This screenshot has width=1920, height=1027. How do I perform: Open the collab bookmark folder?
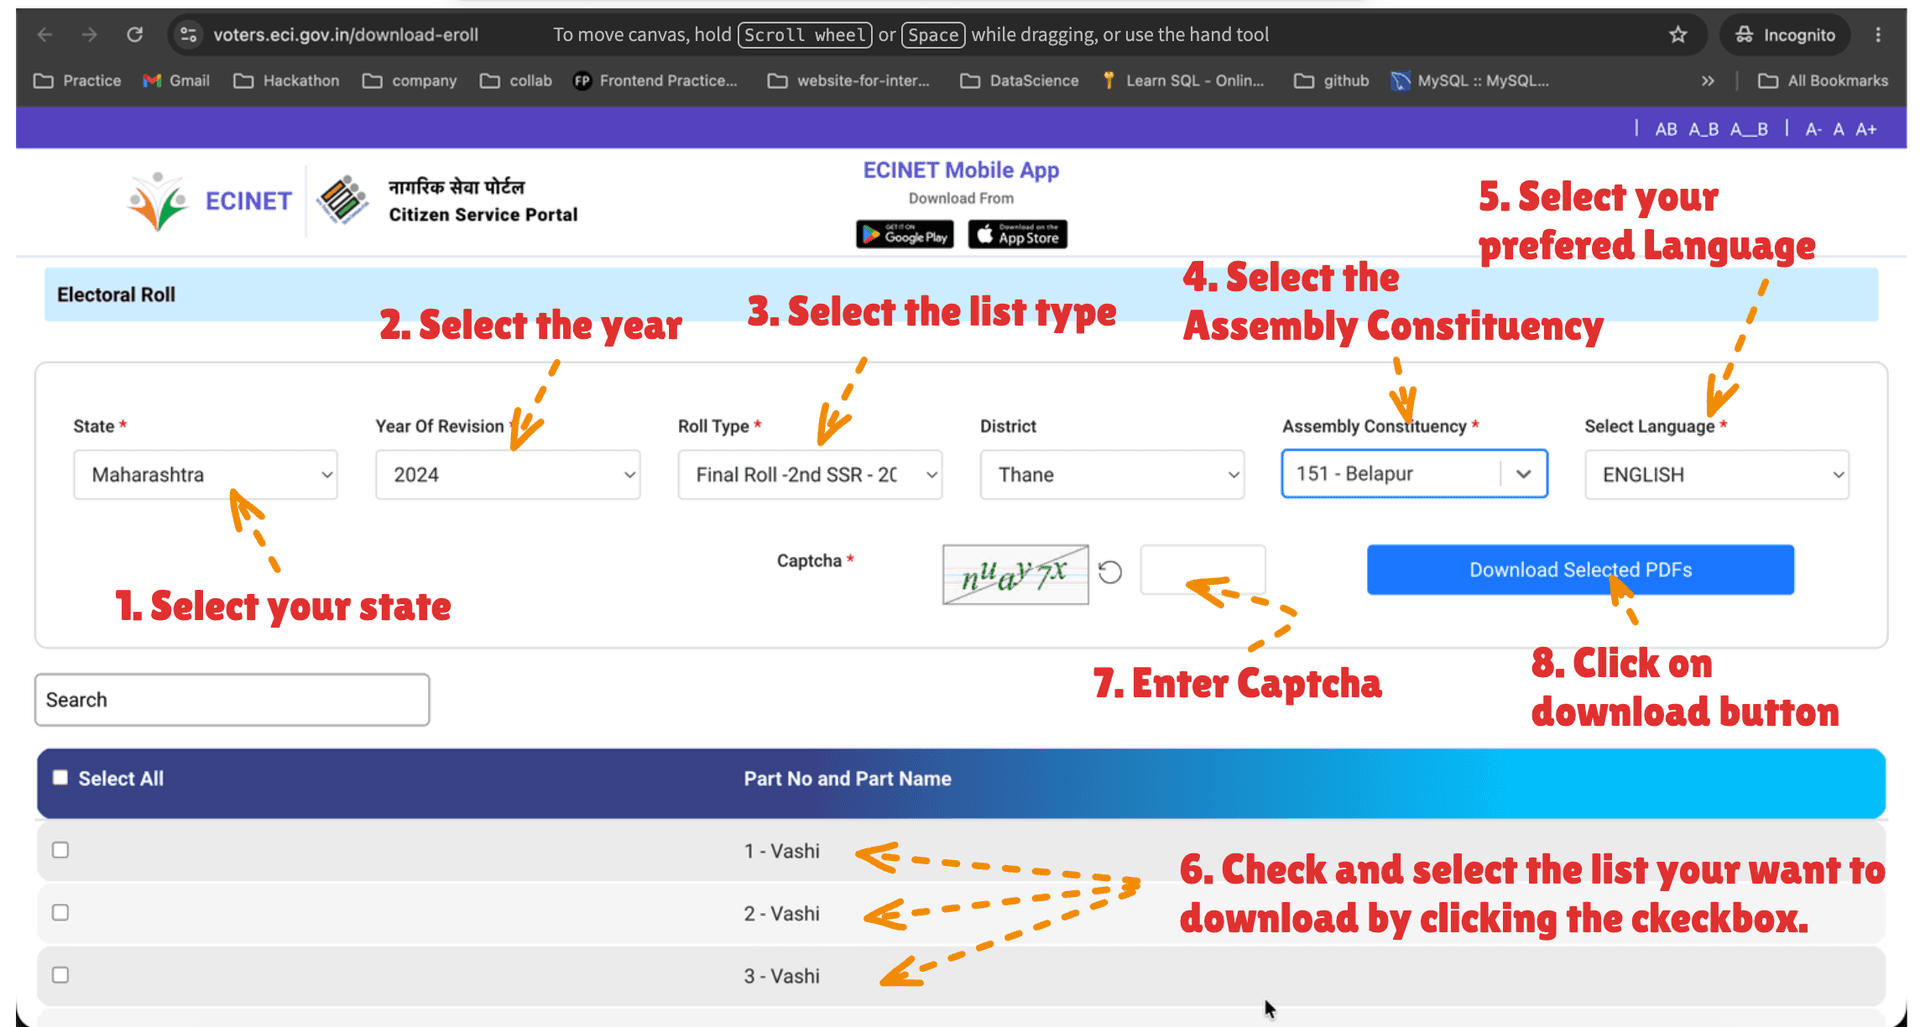tap(516, 81)
